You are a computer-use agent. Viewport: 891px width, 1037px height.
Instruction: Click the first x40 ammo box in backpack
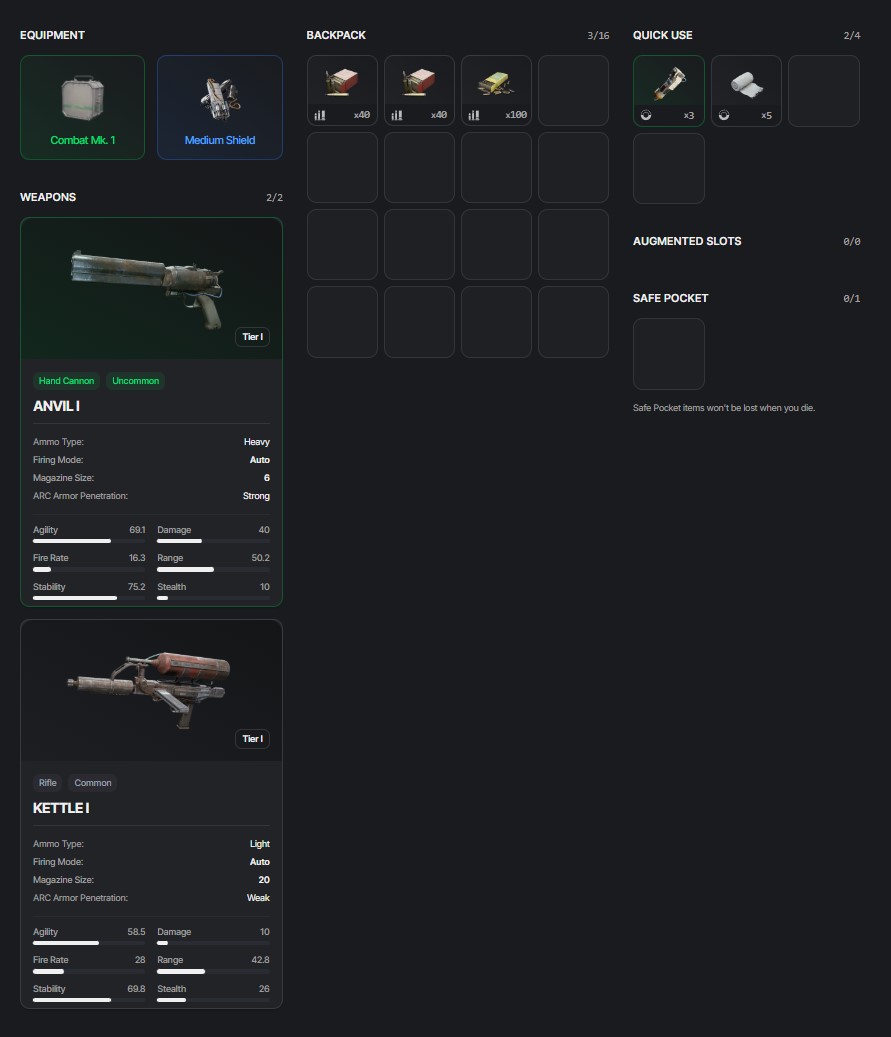(x=342, y=91)
